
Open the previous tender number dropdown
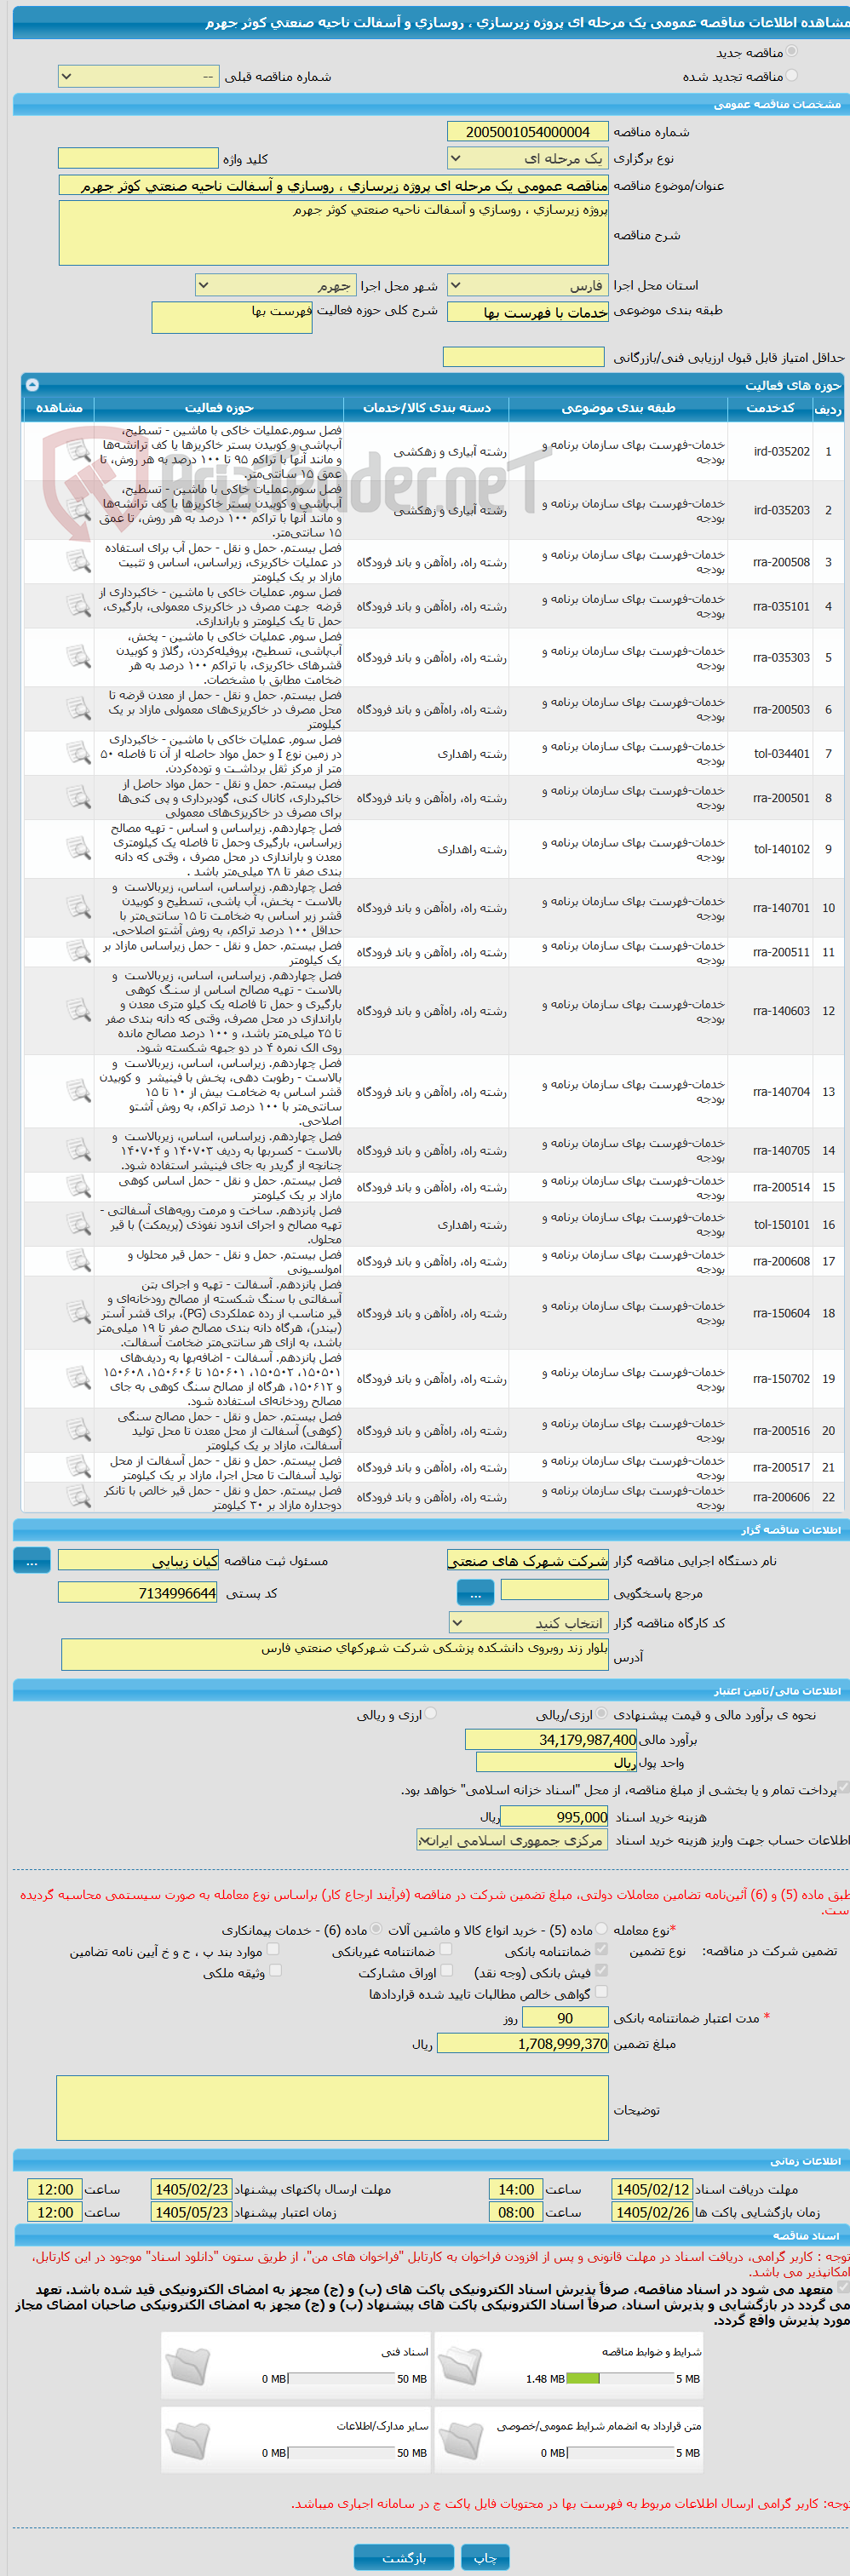pyautogui.click(x=138, y=76)
